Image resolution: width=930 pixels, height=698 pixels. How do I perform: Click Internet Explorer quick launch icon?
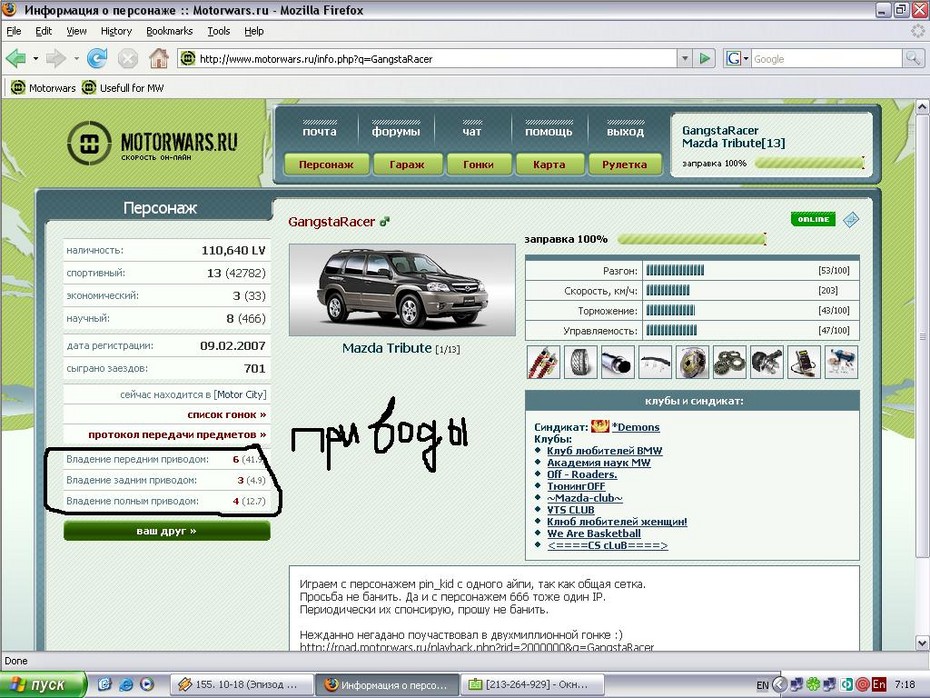click(126, 684)
